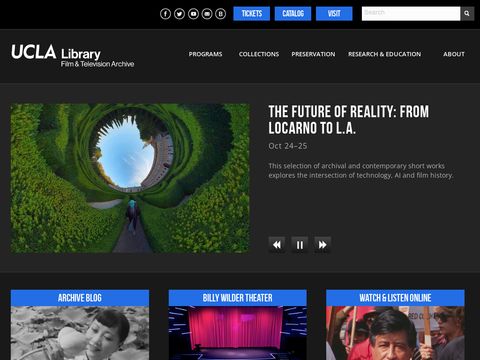Click the Billy Wilder Theater stage image

(x=237, y=333)
